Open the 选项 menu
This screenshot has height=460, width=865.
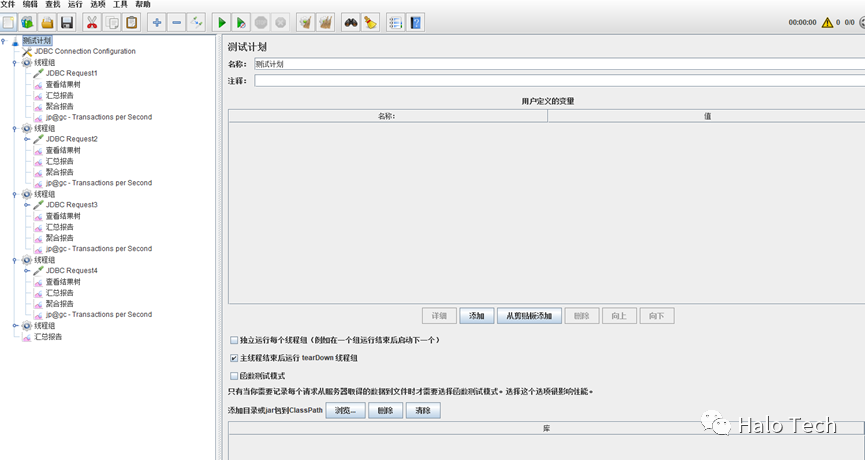click(x=98, y=4)
